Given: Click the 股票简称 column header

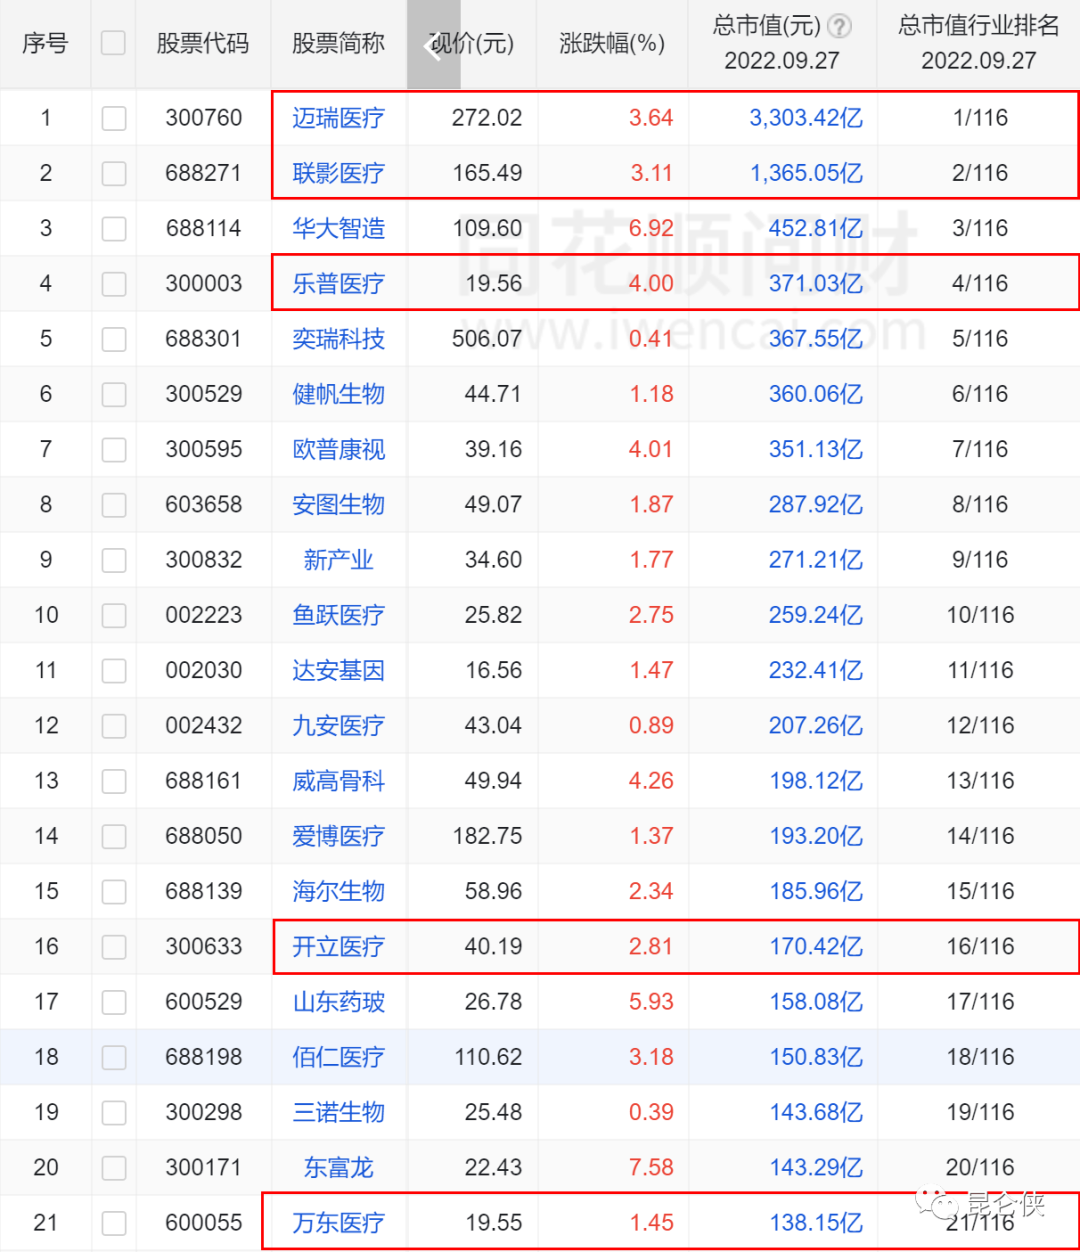Looking at the screenshot, I should (x=338, y=44).
